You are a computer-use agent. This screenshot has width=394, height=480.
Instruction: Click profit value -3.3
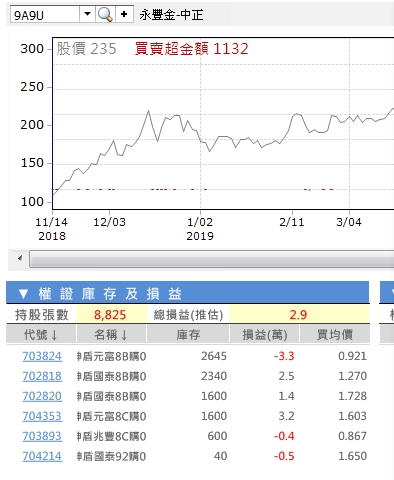point(284,356)
